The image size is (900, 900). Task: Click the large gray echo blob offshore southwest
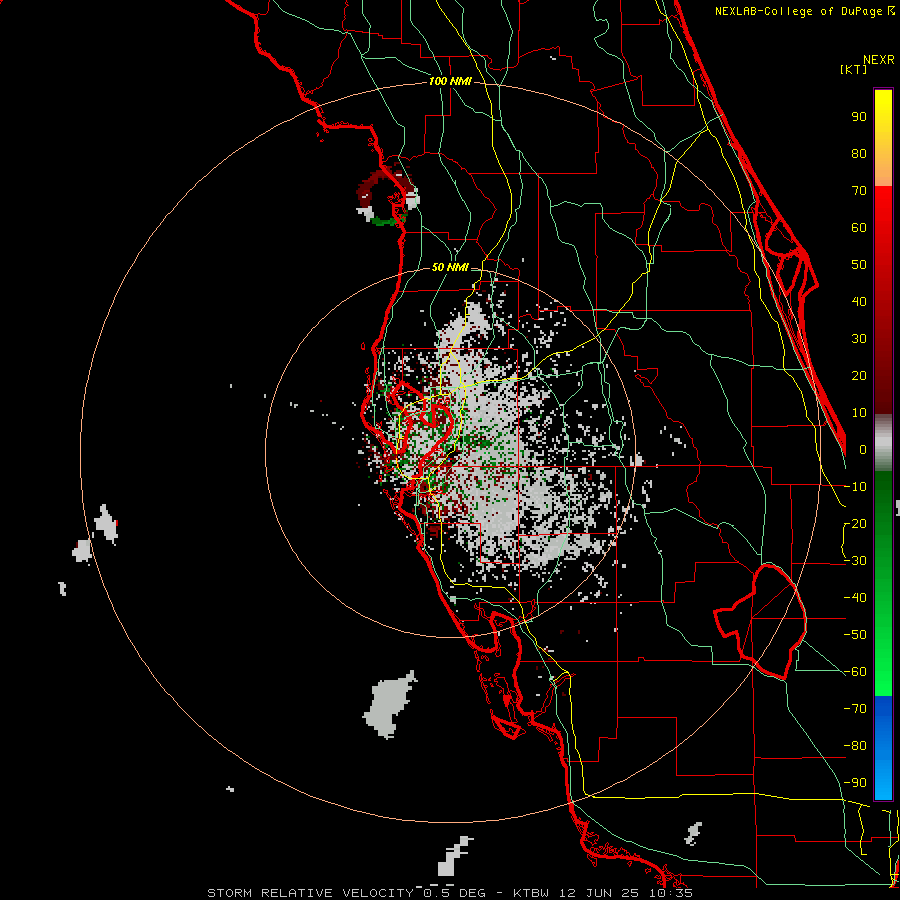(x=388, y=704)
